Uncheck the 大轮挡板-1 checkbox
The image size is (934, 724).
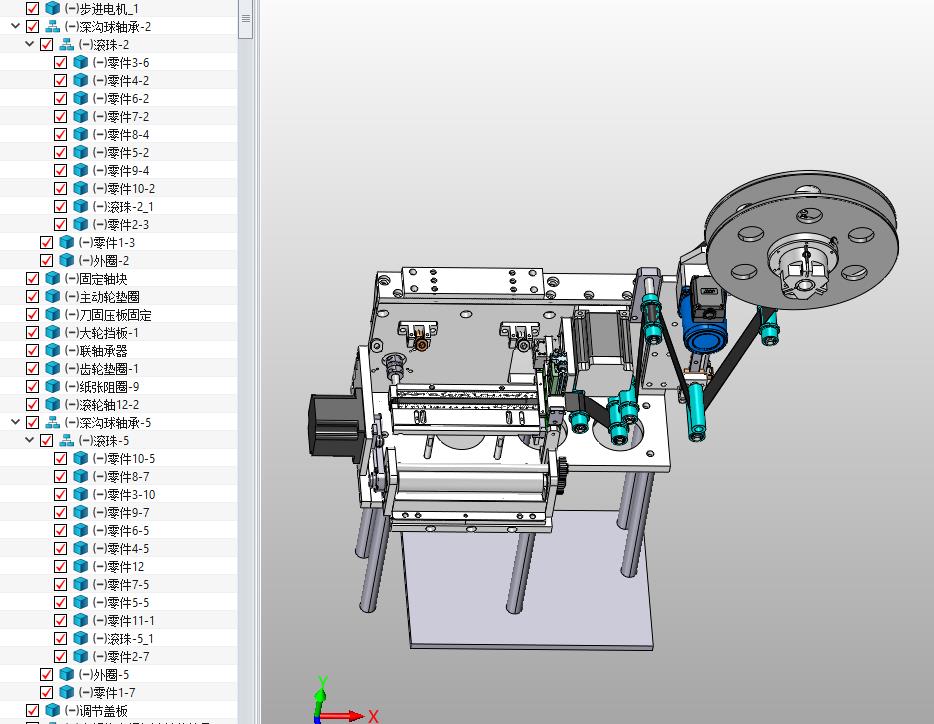pyautogui.click(x=33, y=333)
